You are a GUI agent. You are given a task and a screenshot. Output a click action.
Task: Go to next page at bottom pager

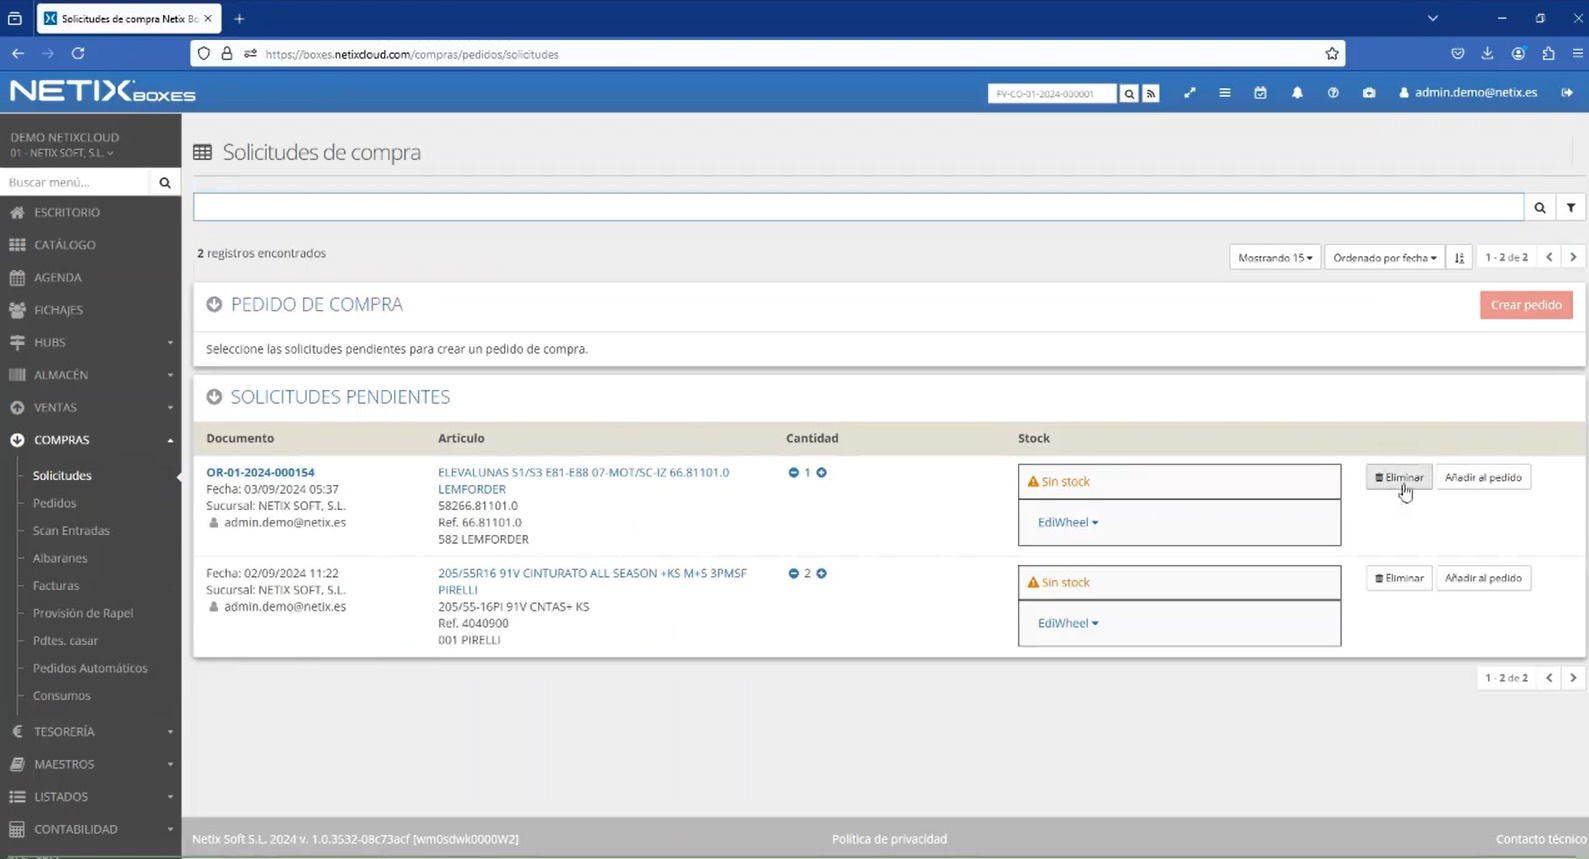[x=1573, y=678]
